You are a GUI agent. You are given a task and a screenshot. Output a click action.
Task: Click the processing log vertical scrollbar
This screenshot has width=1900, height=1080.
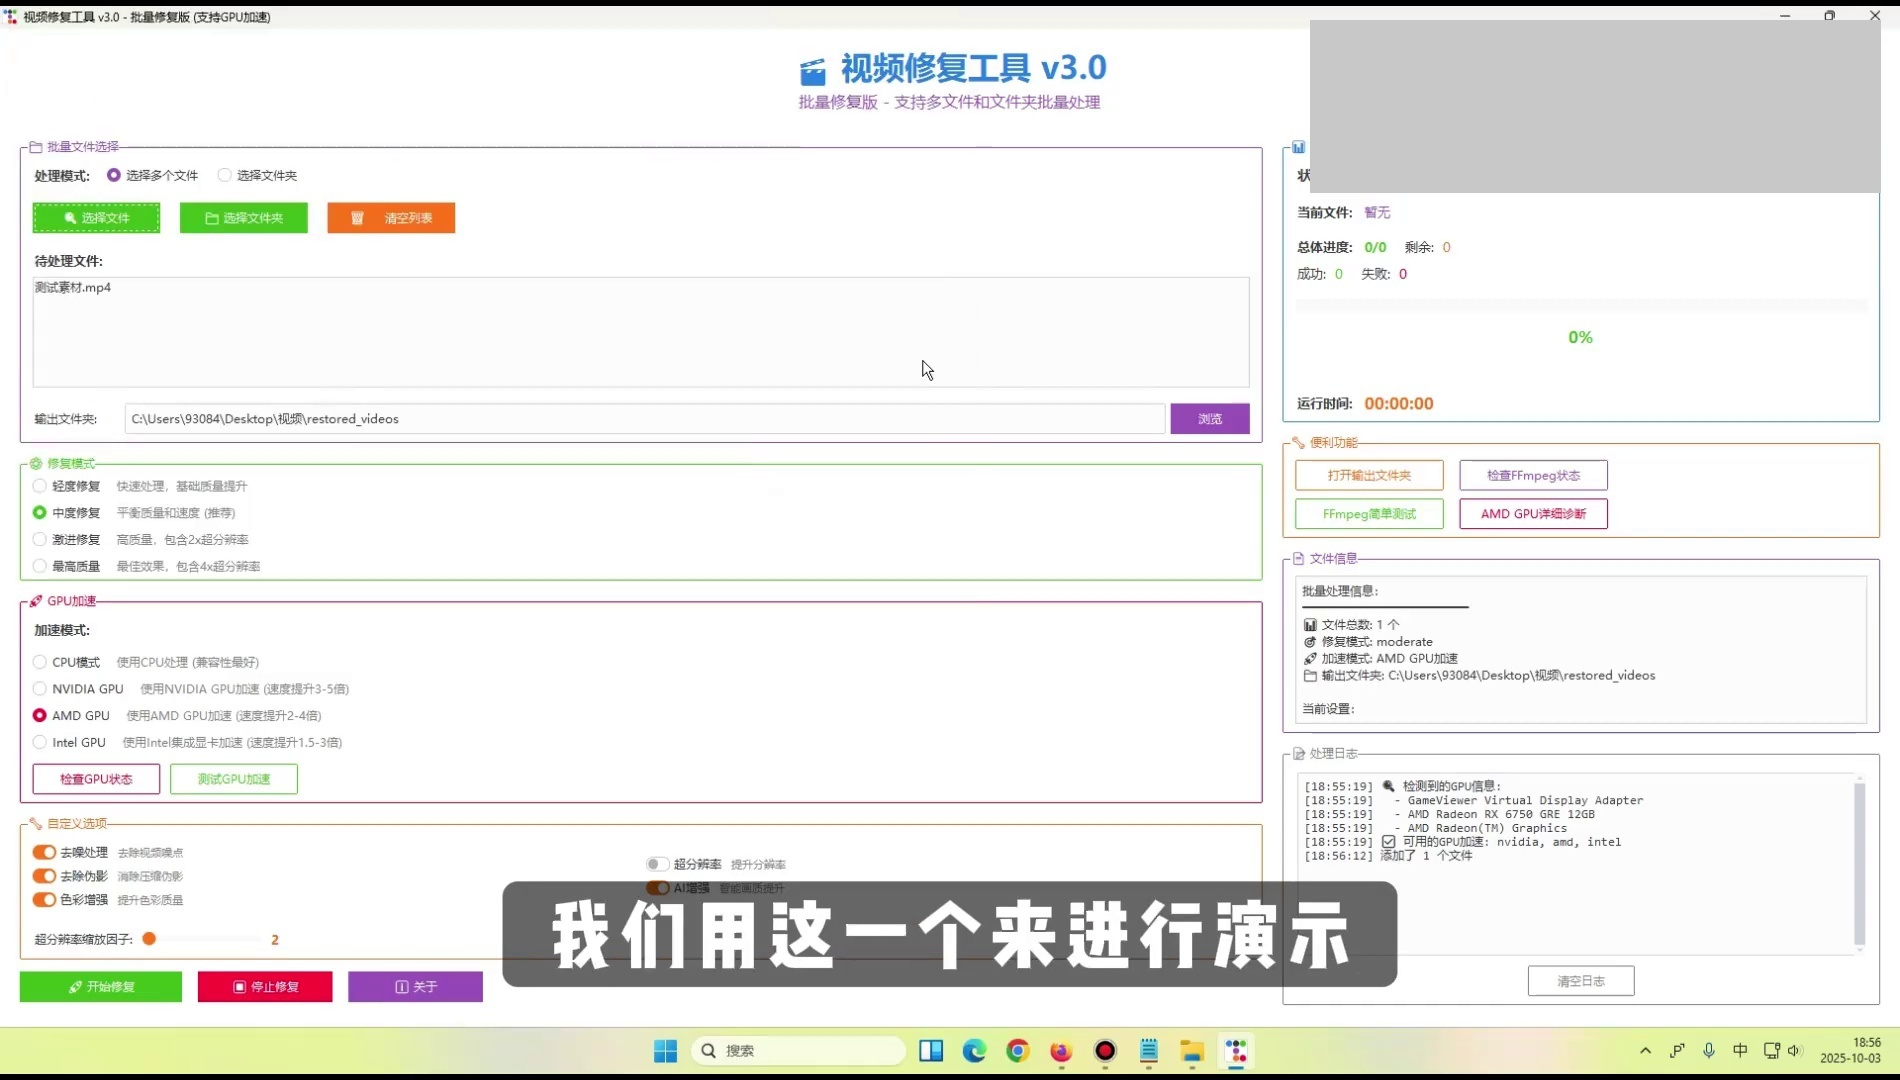click(x=1859, y=862)
